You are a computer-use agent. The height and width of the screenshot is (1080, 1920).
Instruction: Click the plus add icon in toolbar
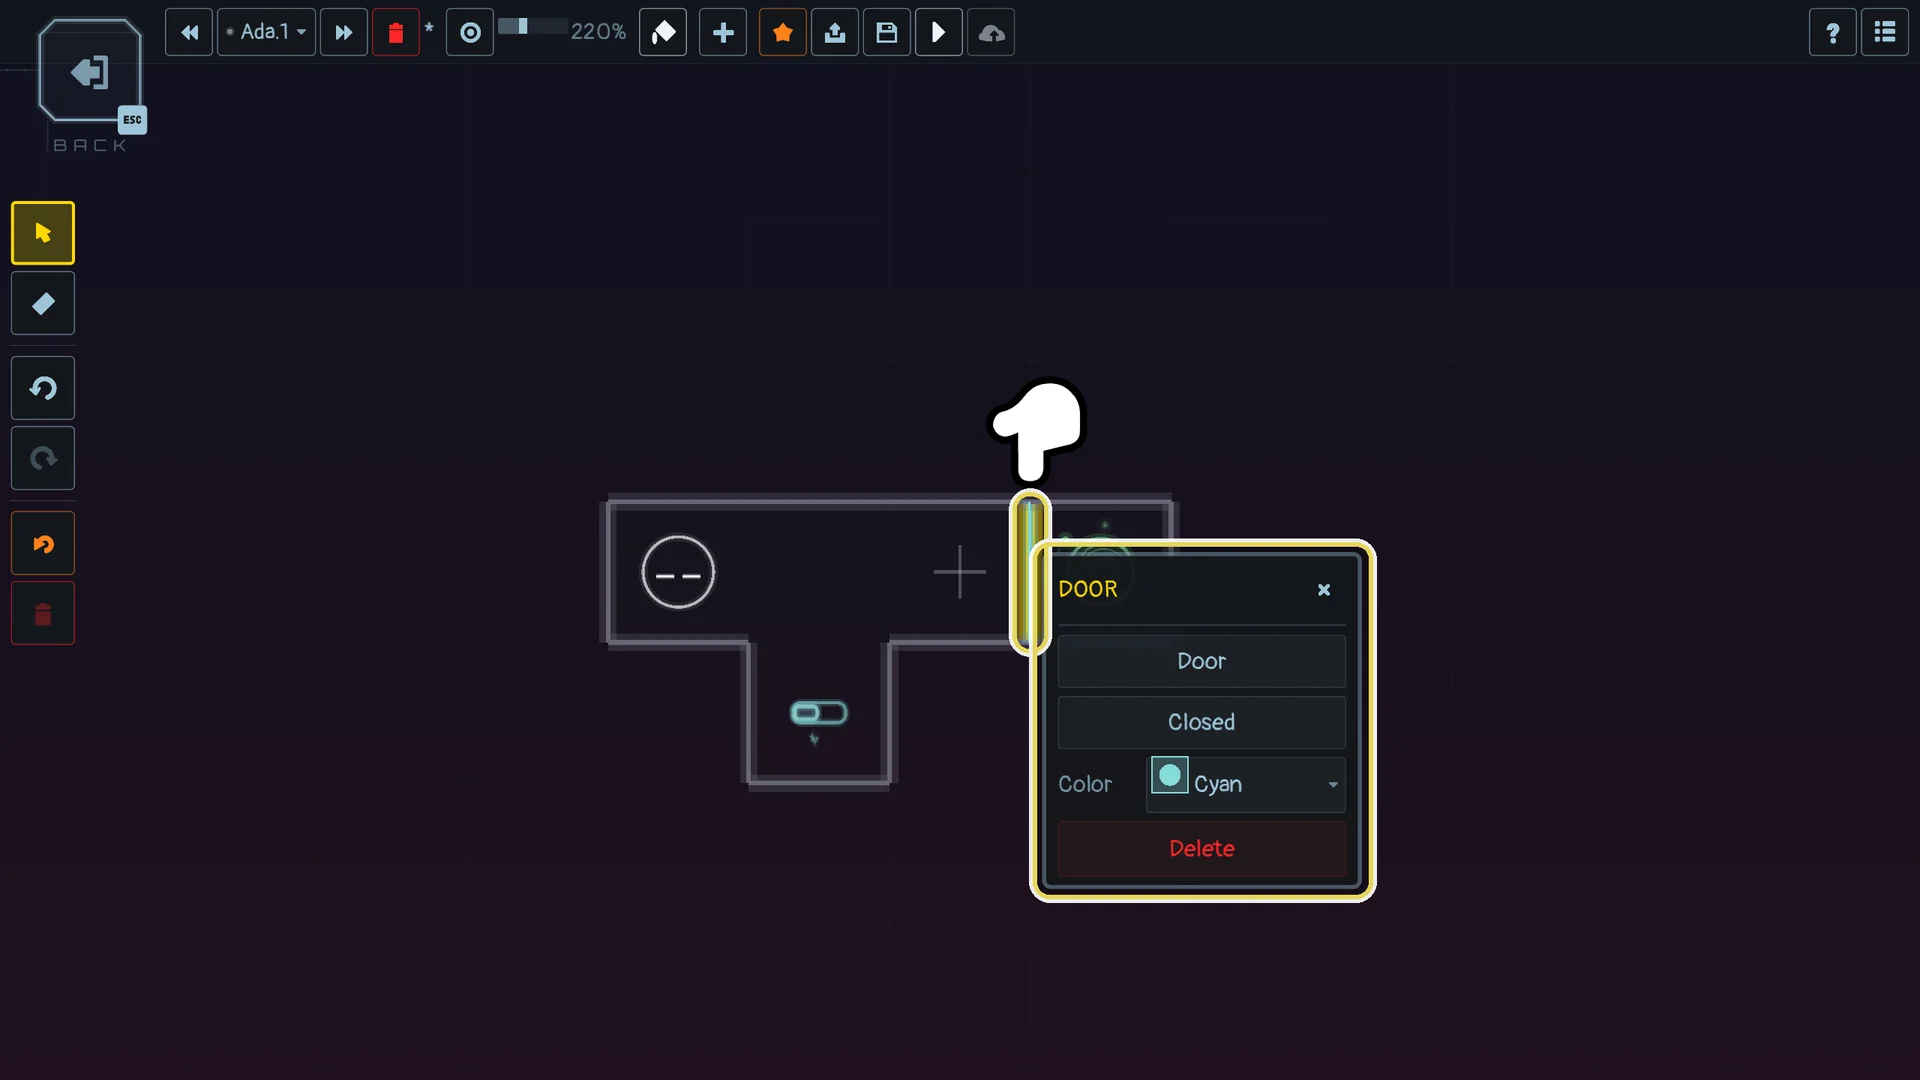(723, 32)
